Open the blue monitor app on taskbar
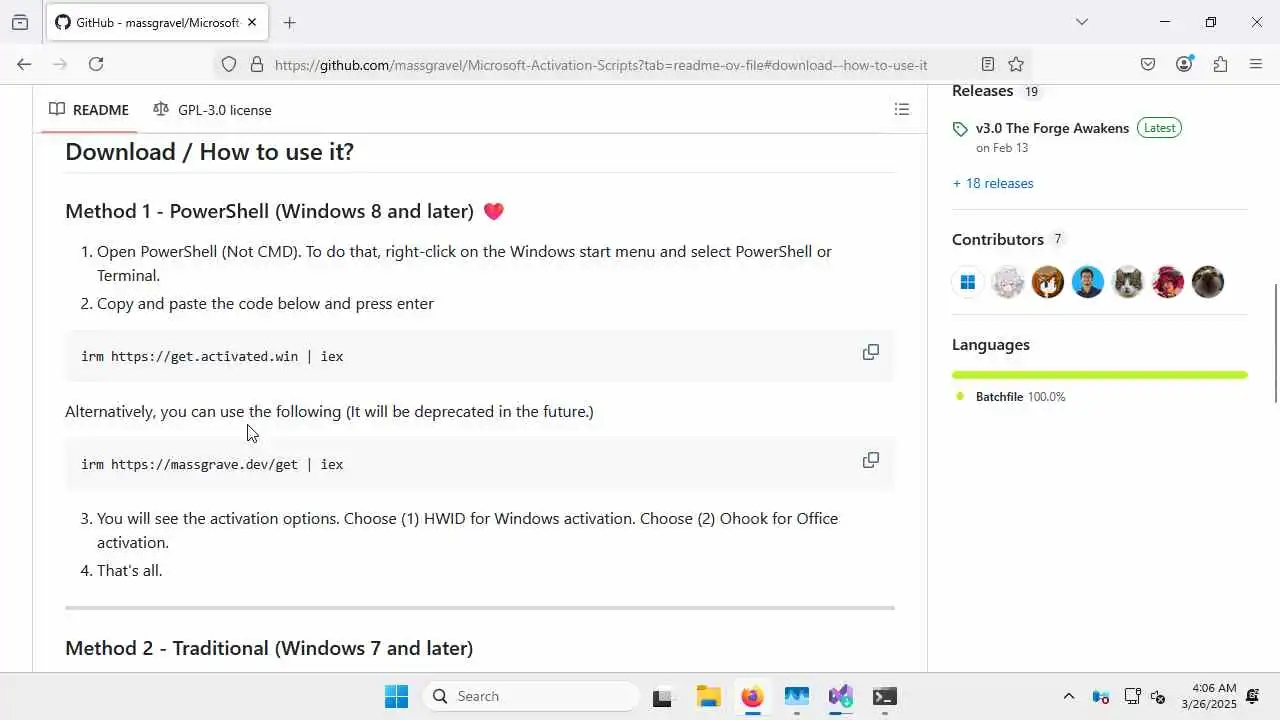The width and height of the screenshot is (1280, 720). pyautogui.click(x=796, y=696)
